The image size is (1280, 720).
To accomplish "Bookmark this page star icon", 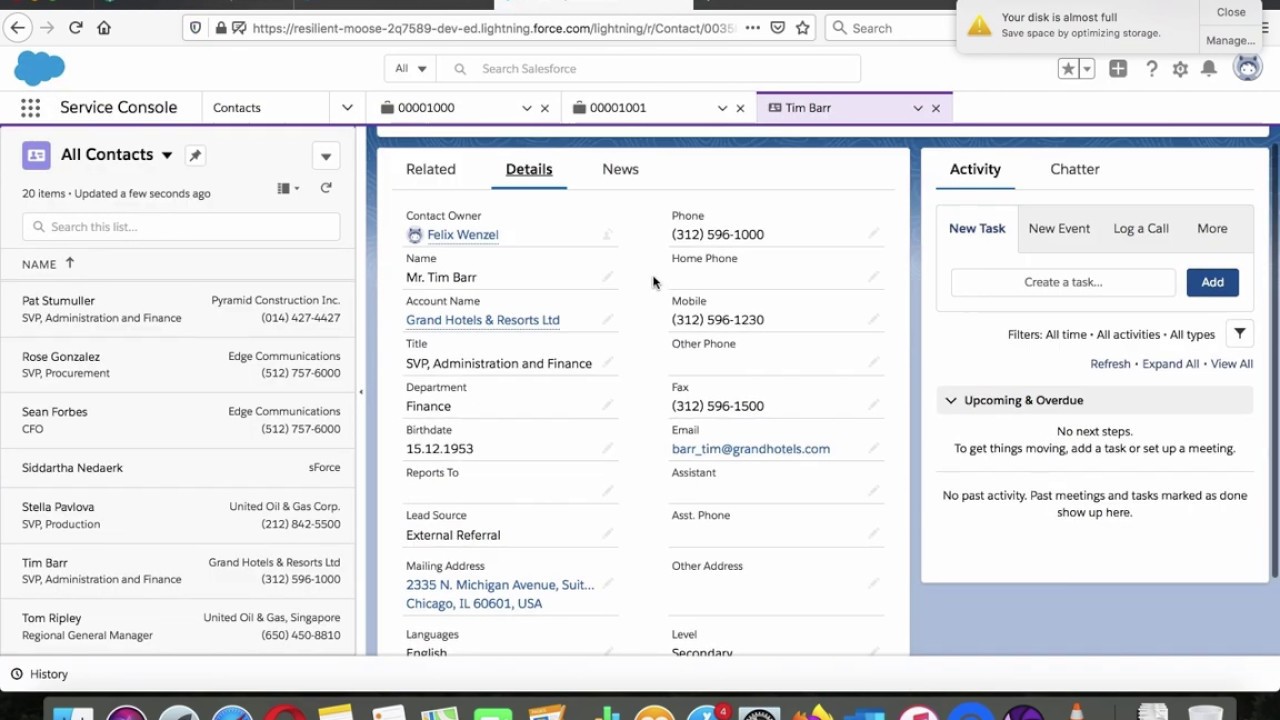I will [x=802, y=28].
